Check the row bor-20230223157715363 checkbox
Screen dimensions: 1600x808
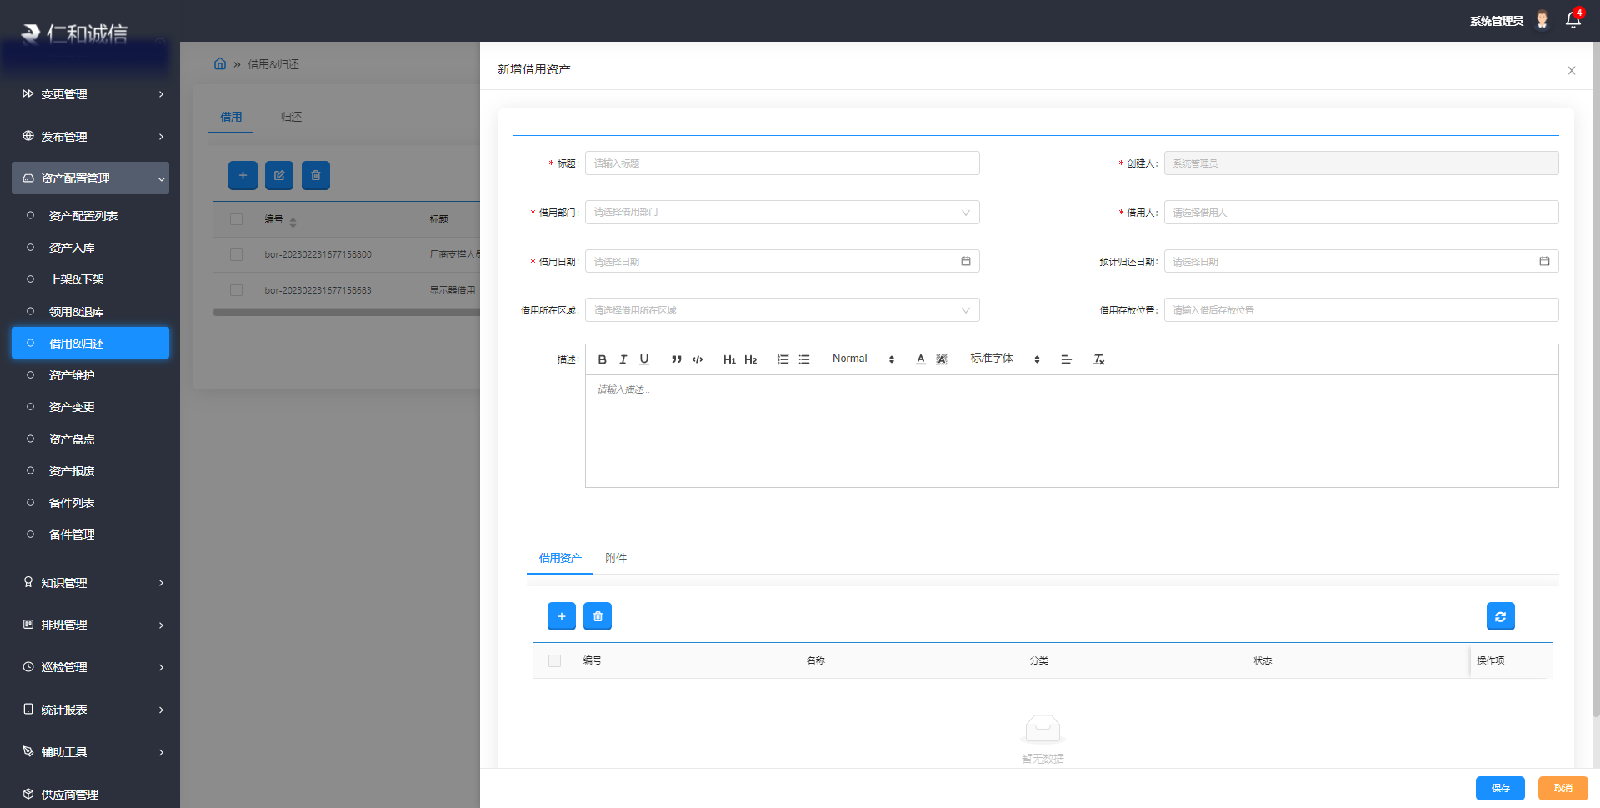click(236, 290)
